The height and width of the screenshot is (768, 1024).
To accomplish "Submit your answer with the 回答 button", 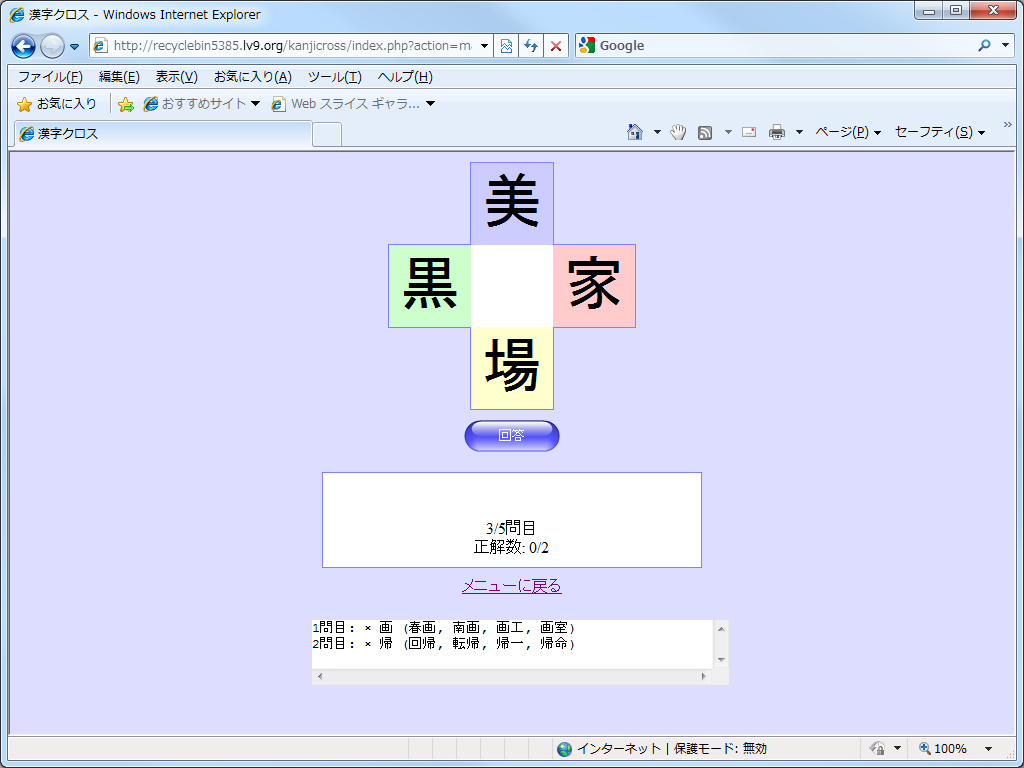I will [511, 435].
